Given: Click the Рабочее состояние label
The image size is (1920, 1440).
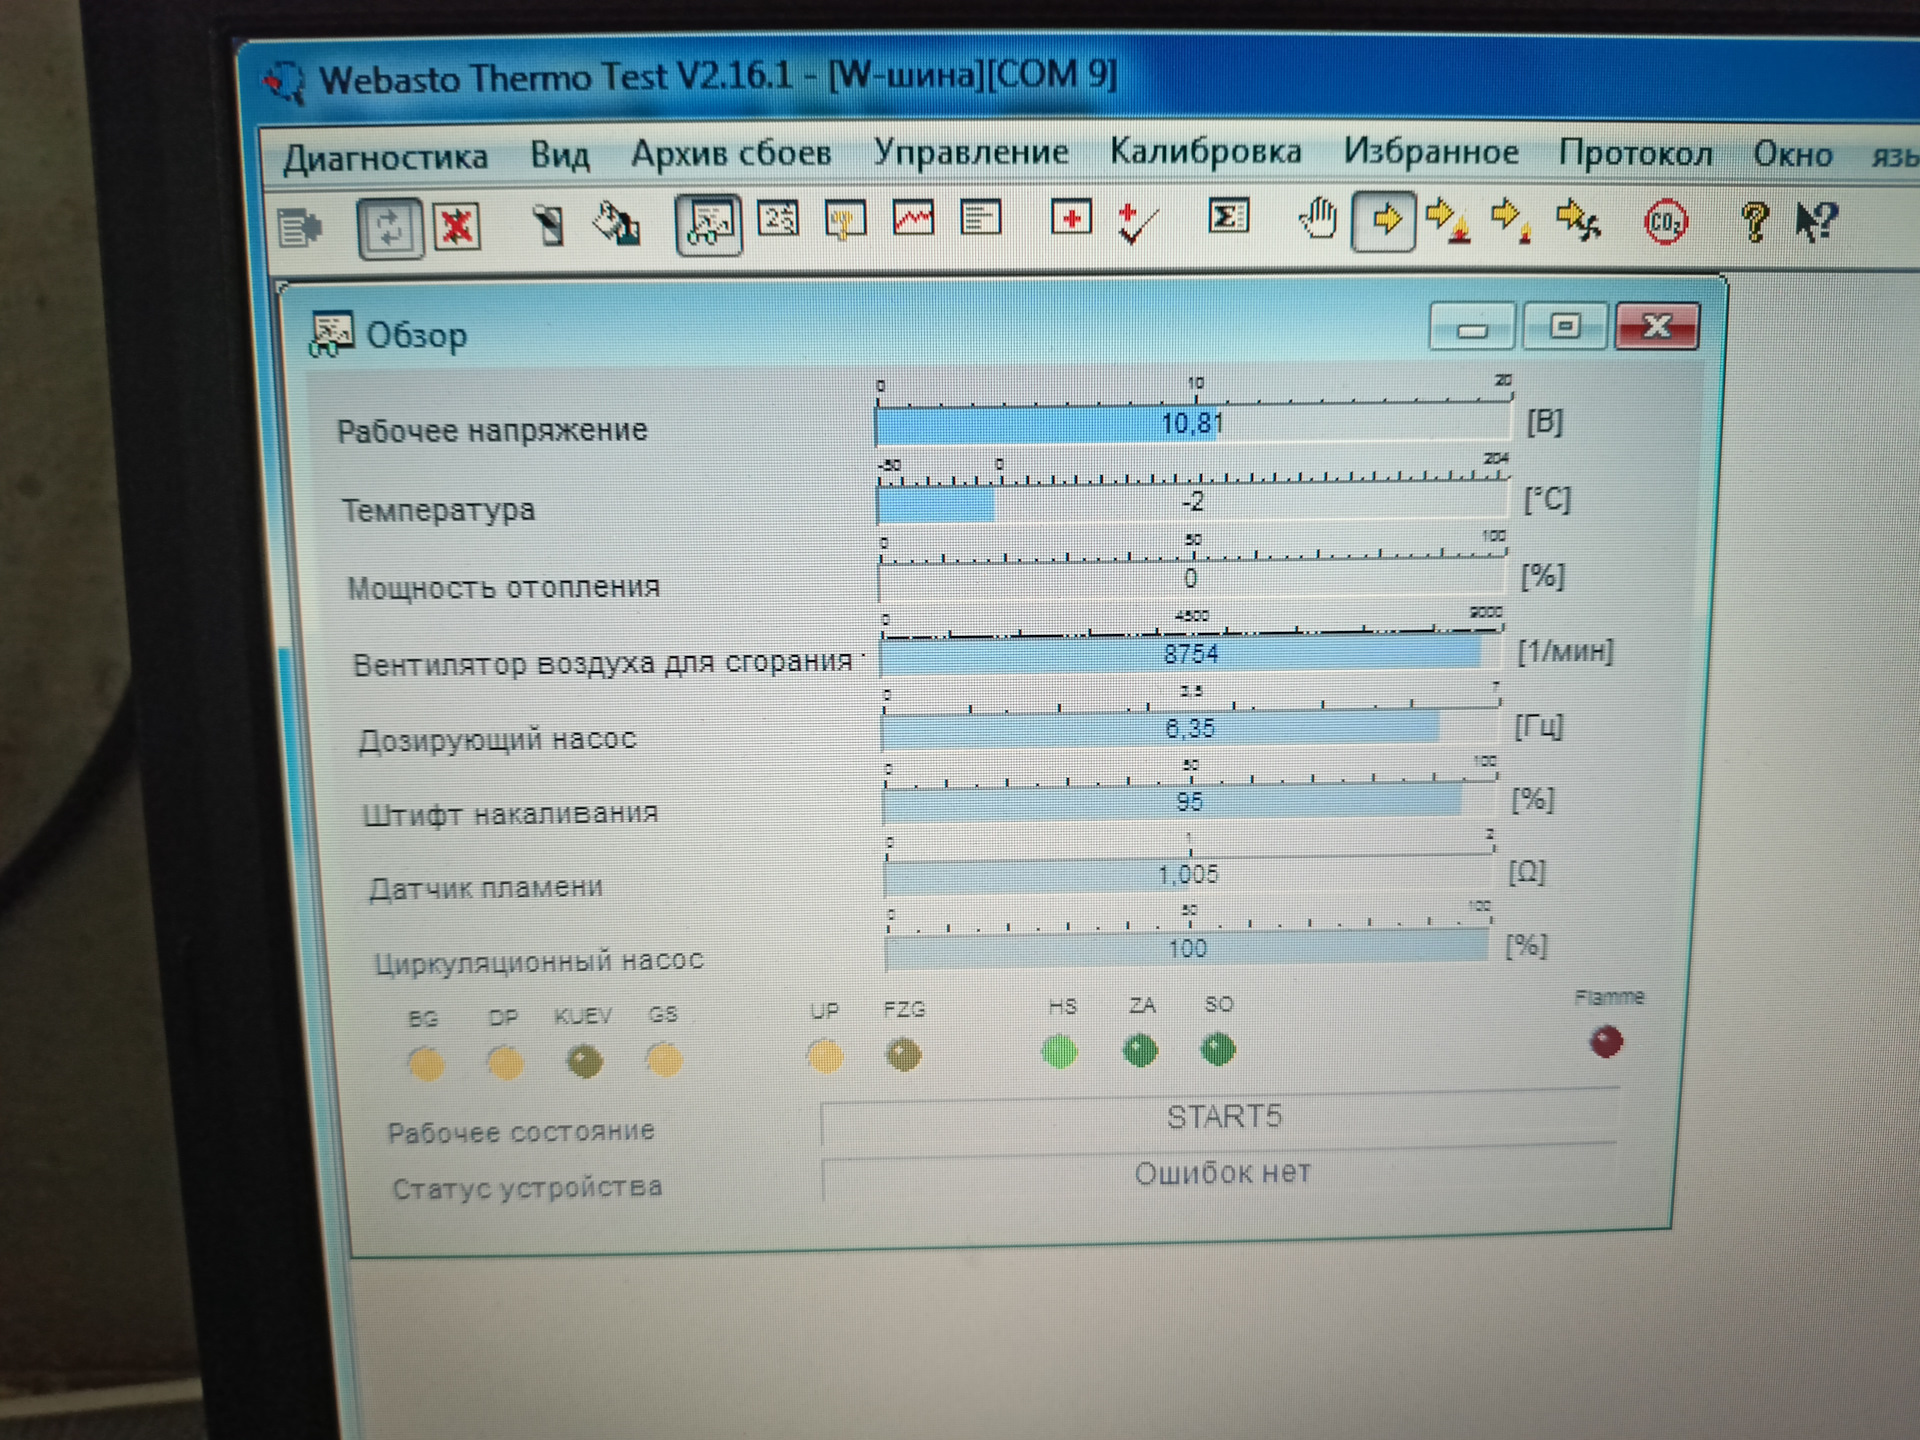Looking at the screenshot, I should click(x=521, y=1132).
